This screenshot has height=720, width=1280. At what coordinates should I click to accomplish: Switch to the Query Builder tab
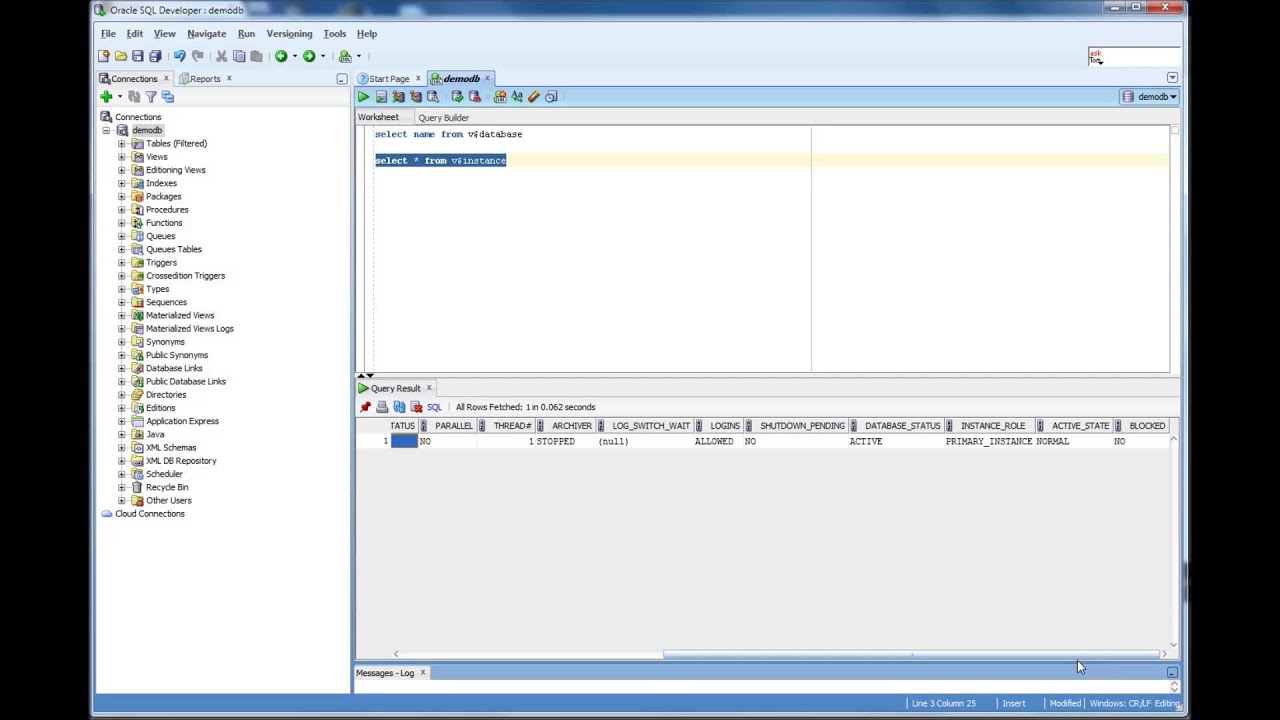[x=443, y=118]
